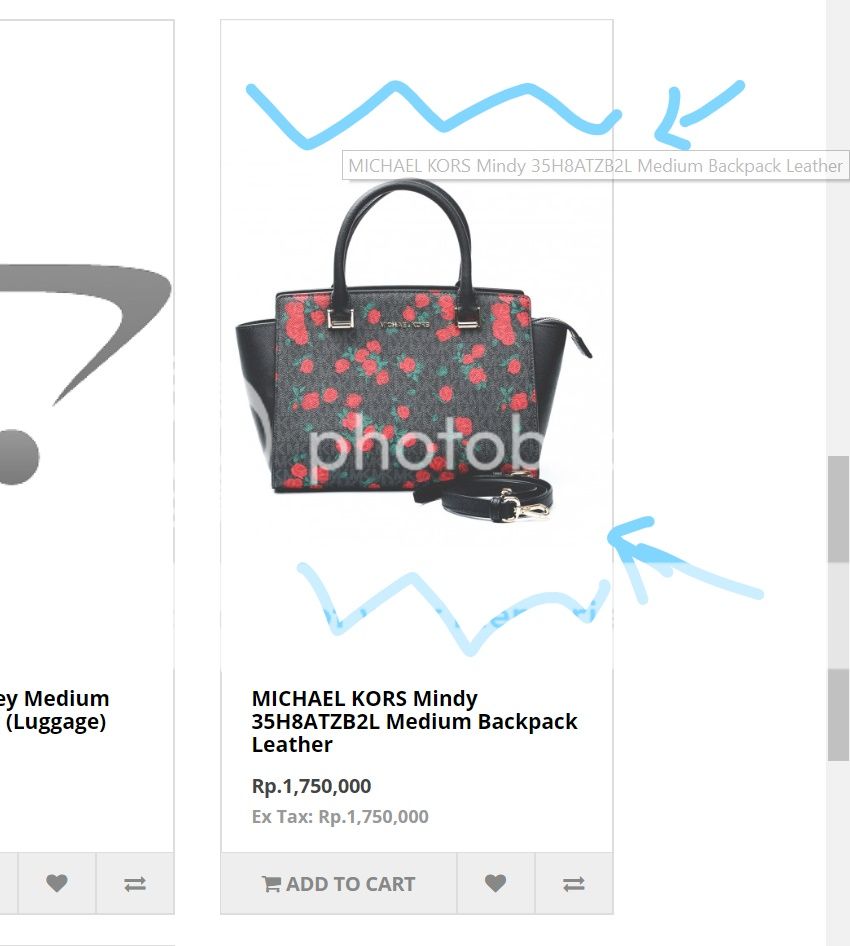Add Michael Kors Mindy bag to cart
This screenshot has height=946, width=850.
pos(338,883)
